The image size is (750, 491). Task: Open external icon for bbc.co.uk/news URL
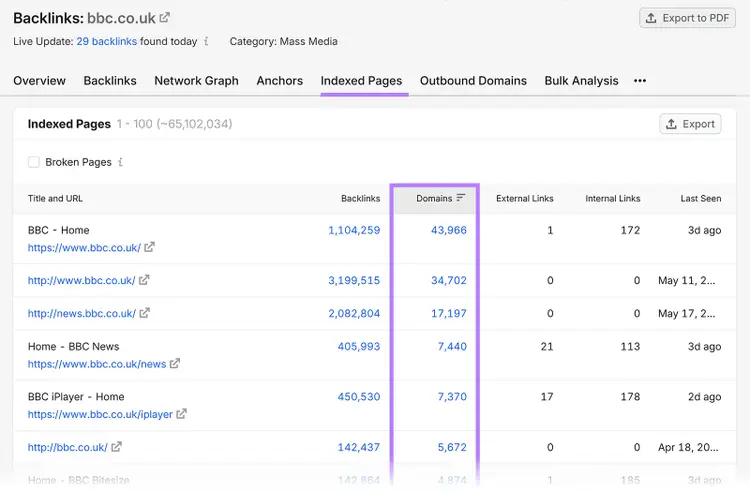point(175,363)
